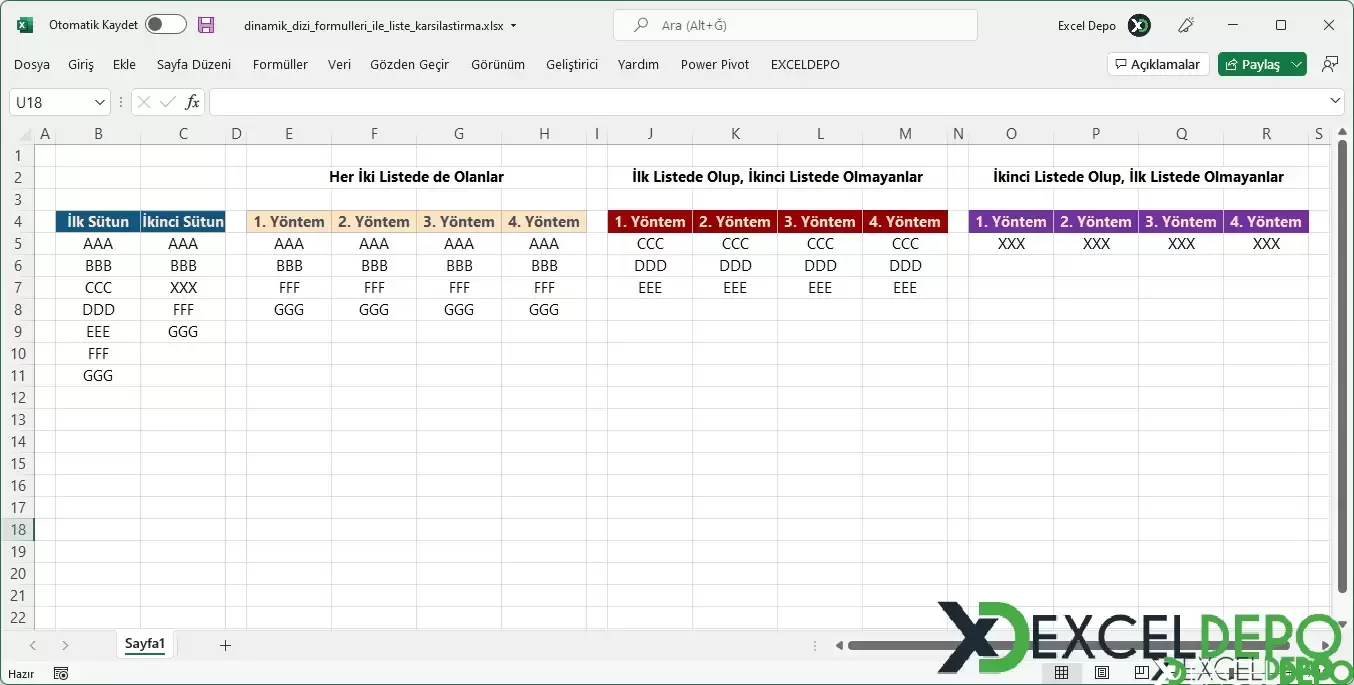Click the previous sheet navigation arrow
Image resolution: width=1354 pixels, height=685 pixels.
point(33,645)
